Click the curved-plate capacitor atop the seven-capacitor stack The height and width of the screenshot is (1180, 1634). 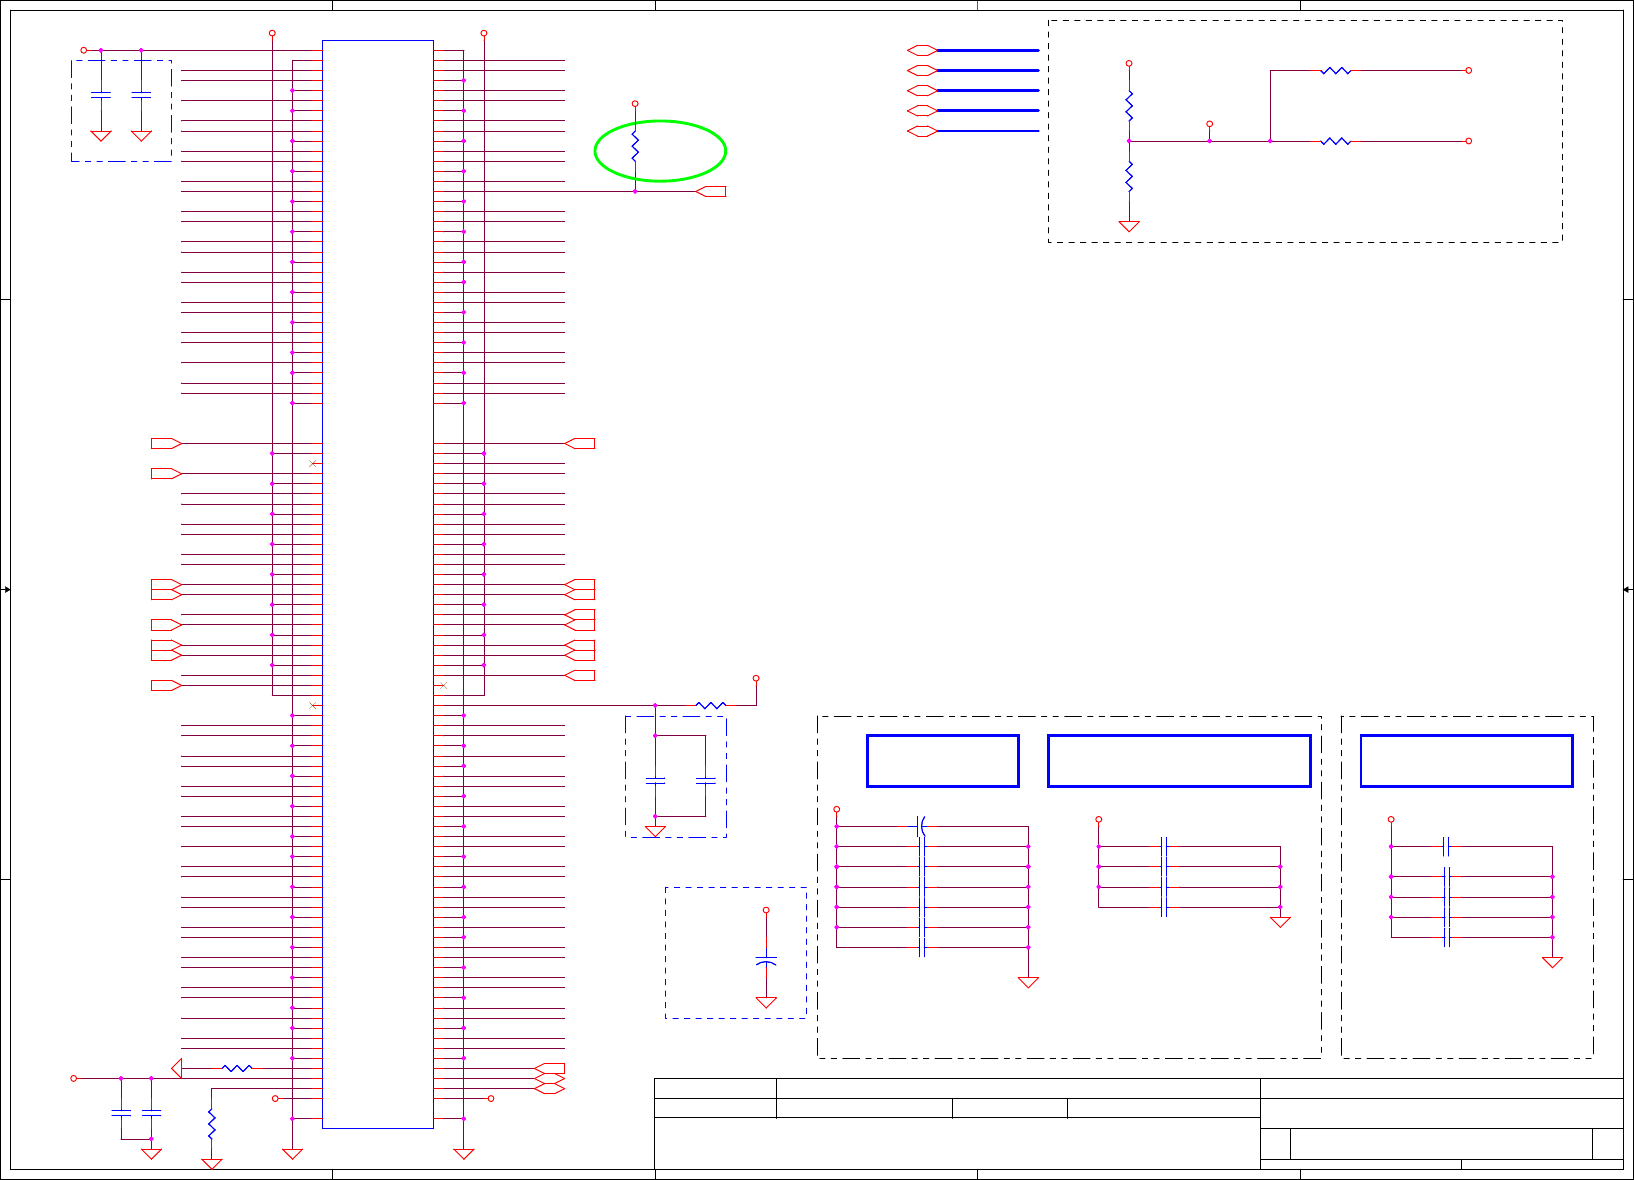922,826
